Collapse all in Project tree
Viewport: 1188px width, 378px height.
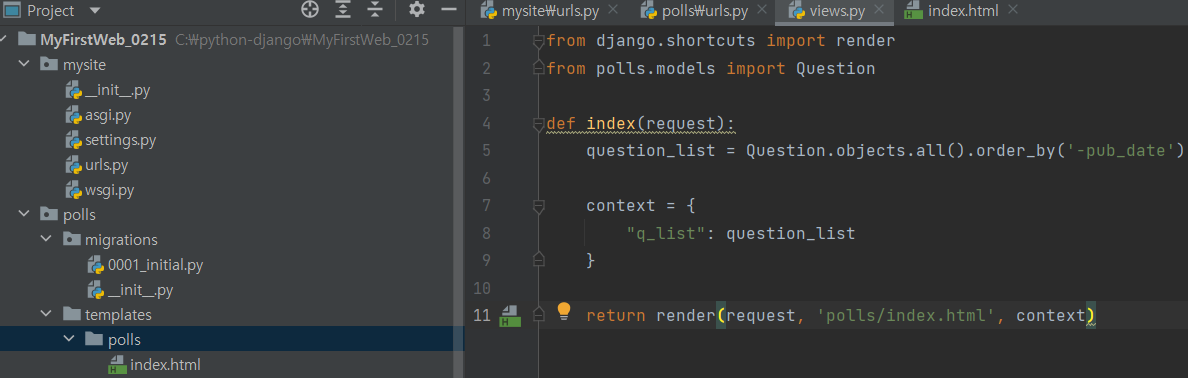375,10
